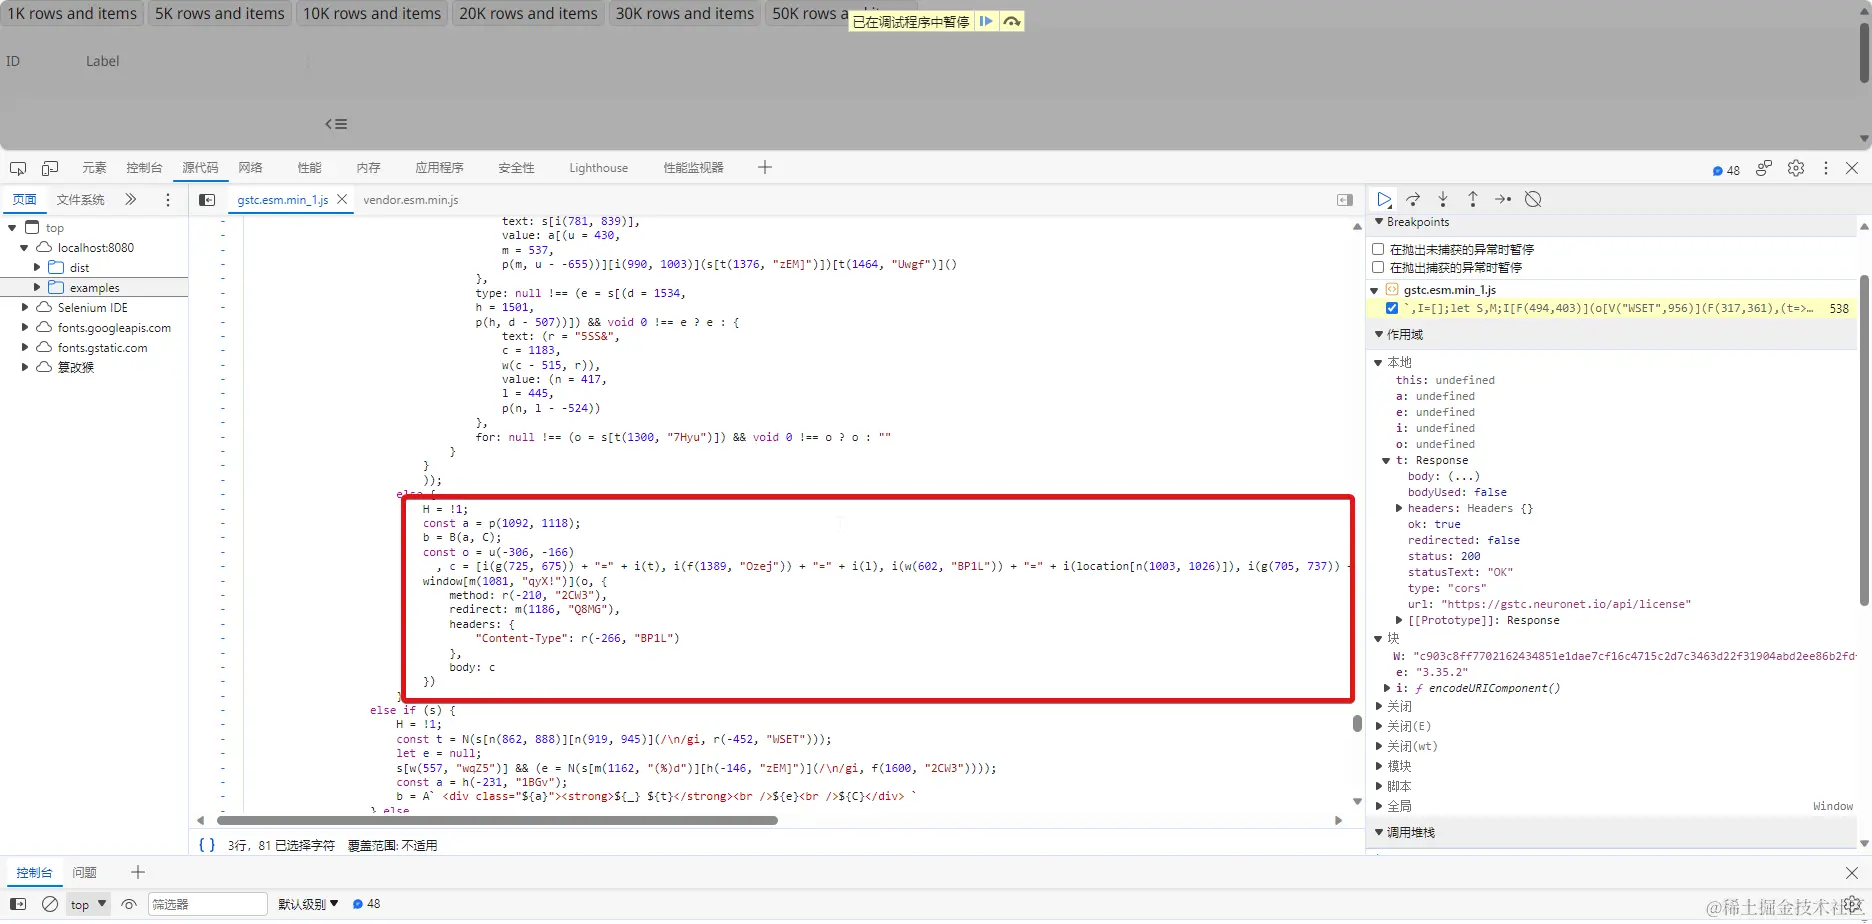Open navigator pane three-dot menu
Screen dimensions: 1872x924
(168, 200)
